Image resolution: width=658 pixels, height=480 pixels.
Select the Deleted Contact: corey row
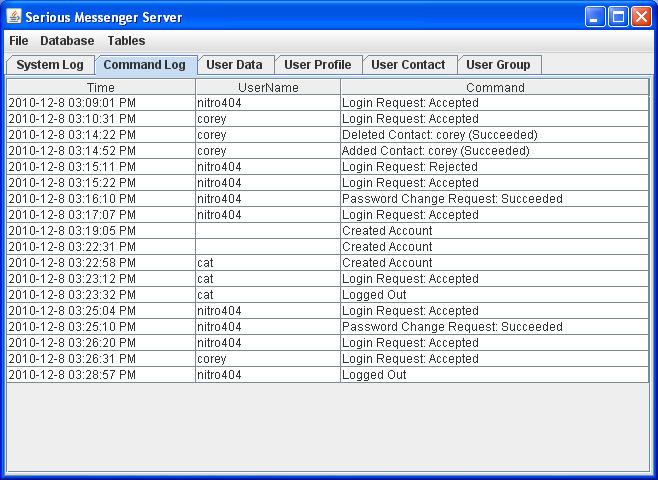[439, 135]
